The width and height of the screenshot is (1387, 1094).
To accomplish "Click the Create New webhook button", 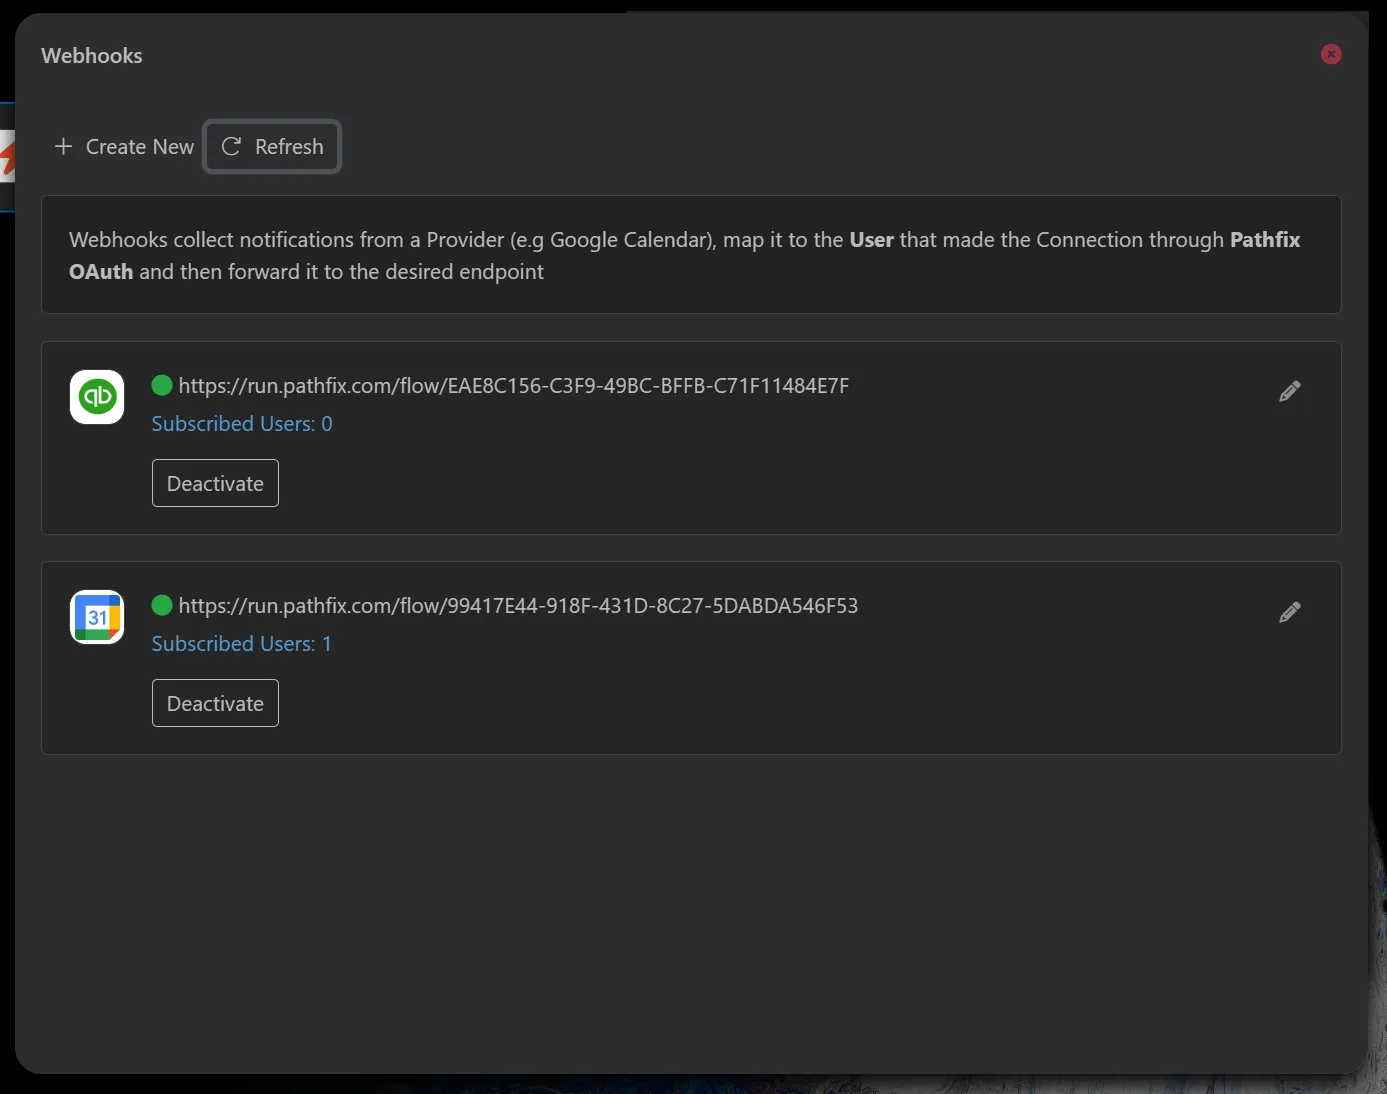I will pyautogui.click(x=124, y=147).
